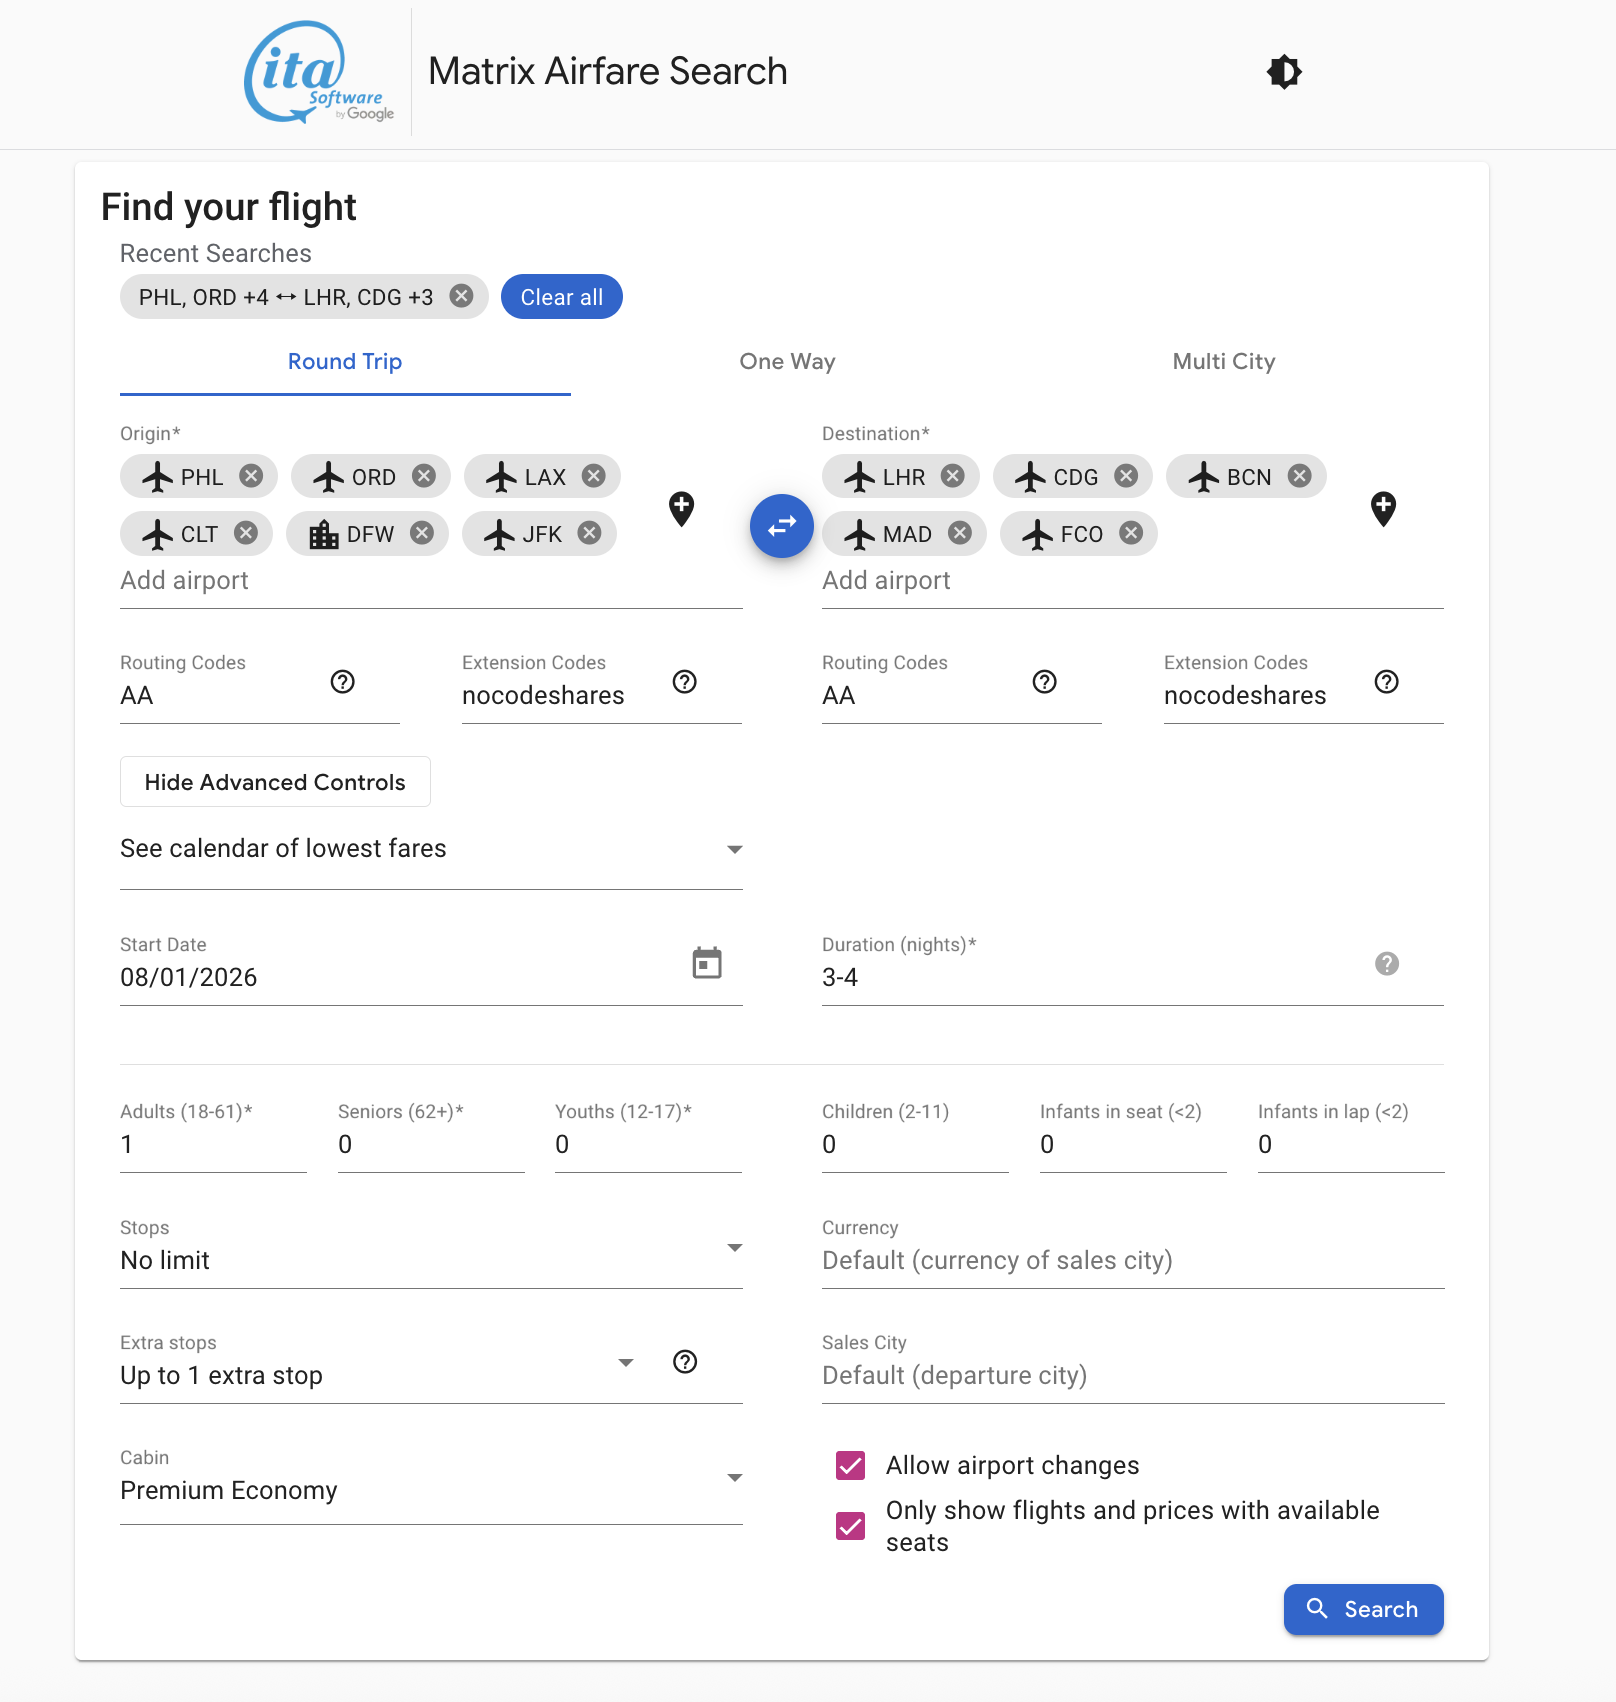This screenshot has height=1702, width=1616.
Task: Edit the Infants in lap field
Action: pos(1351,1145)
